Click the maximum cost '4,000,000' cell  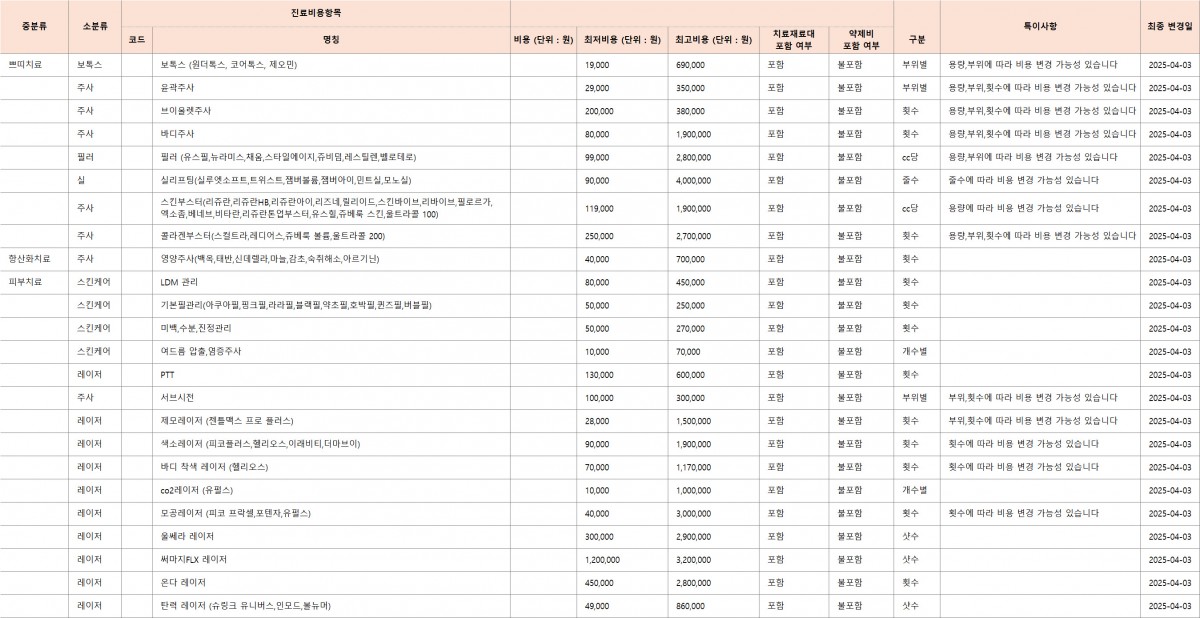(x=714, y=180)
